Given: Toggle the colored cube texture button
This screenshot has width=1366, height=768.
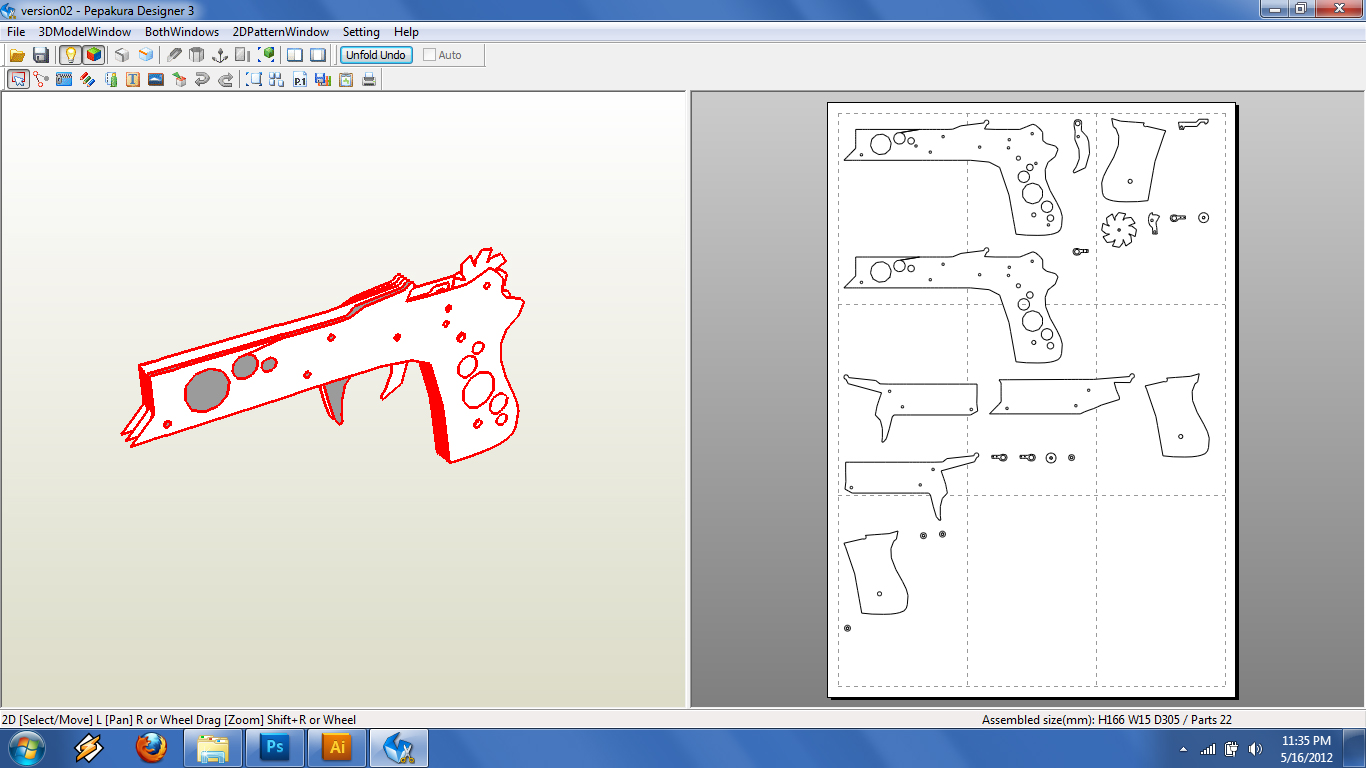Looking at the screenshot, I should click(x=93, y=55).
